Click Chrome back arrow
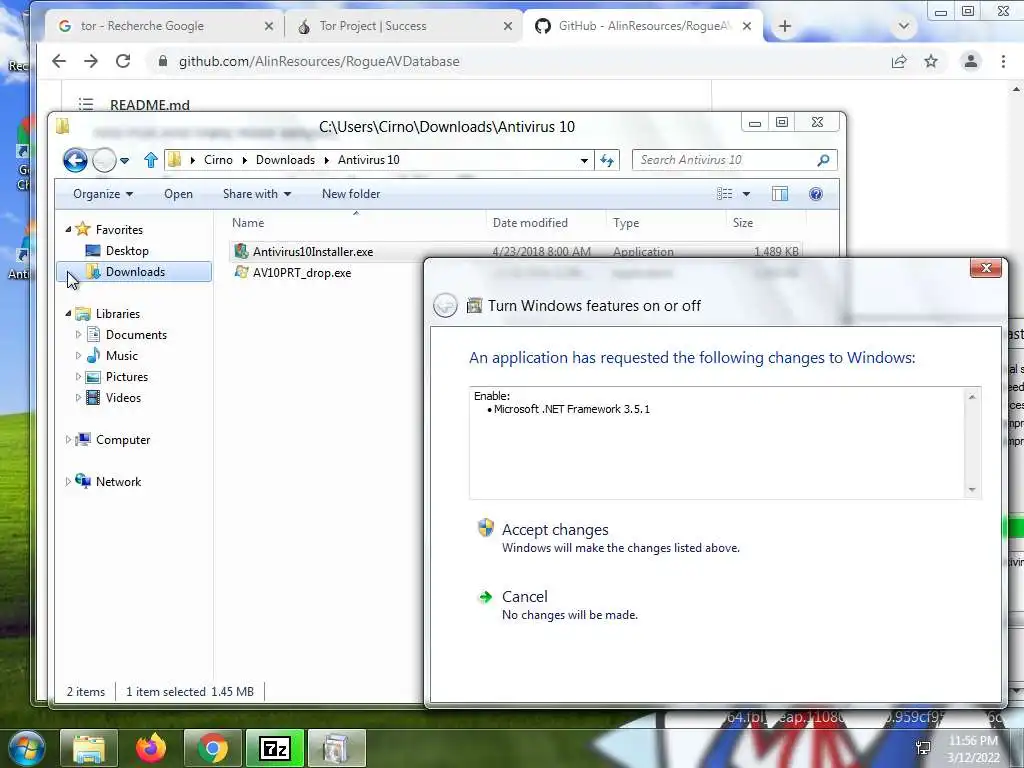This screenshot has height=768, width=1024. [x=59, y=61]
